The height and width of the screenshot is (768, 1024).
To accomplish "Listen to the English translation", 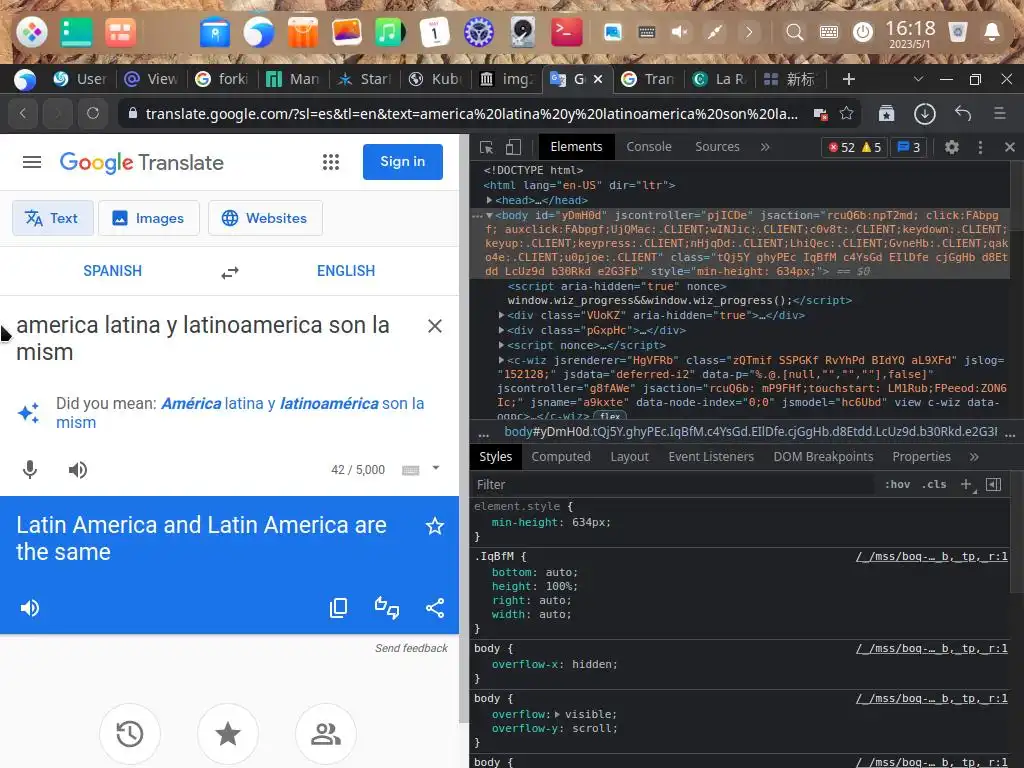I will pyautogui.click(x=29, y=608).
